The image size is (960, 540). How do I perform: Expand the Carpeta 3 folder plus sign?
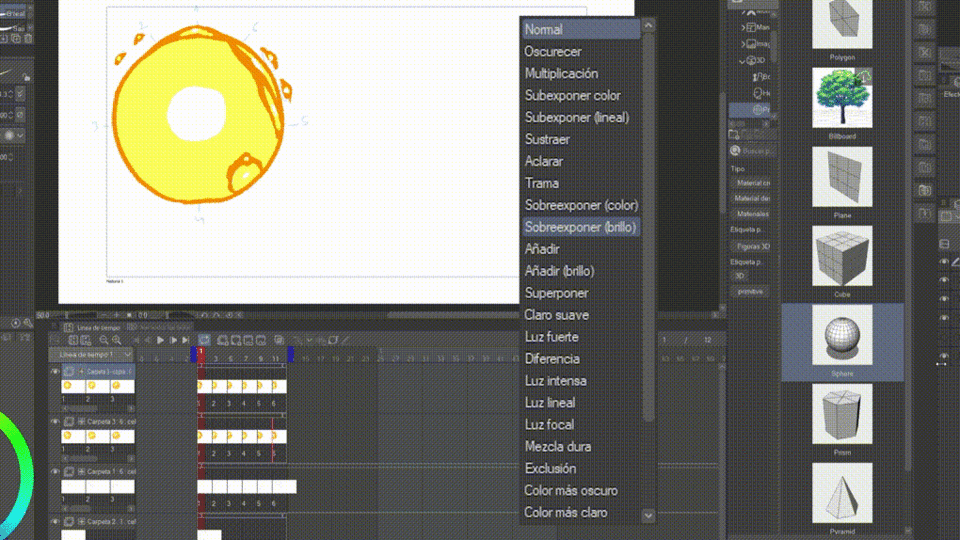point(81,422)
